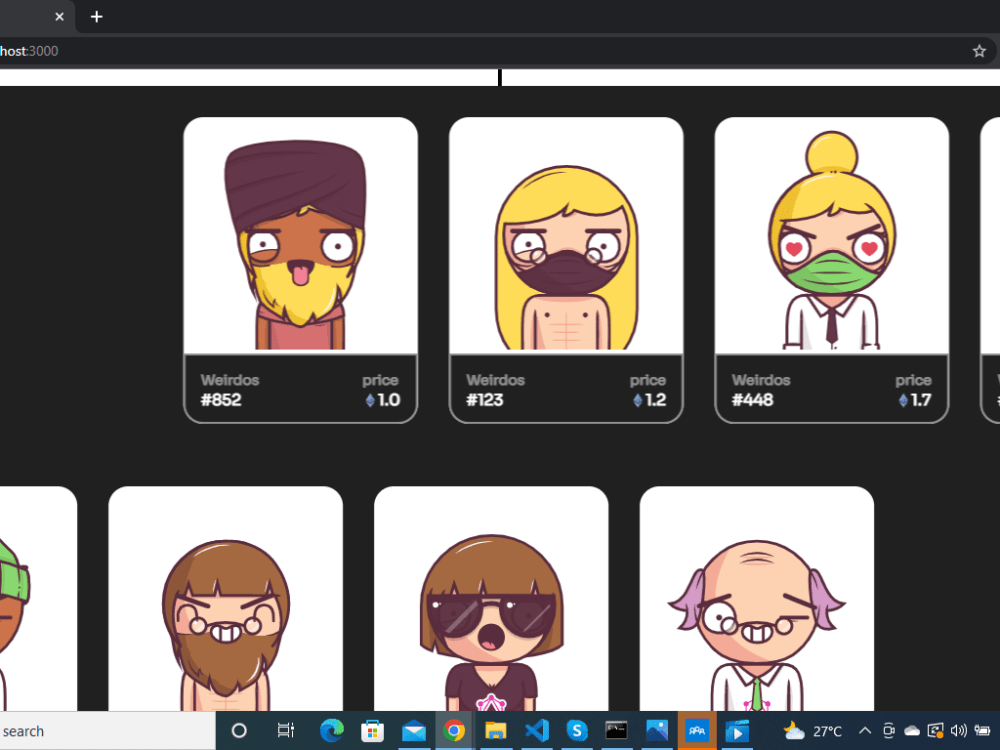Image resolution: width=1000 pixels, height=750 pixels.
Task: Open Task View from the taskbar
Action: click(x=286, y=731)
